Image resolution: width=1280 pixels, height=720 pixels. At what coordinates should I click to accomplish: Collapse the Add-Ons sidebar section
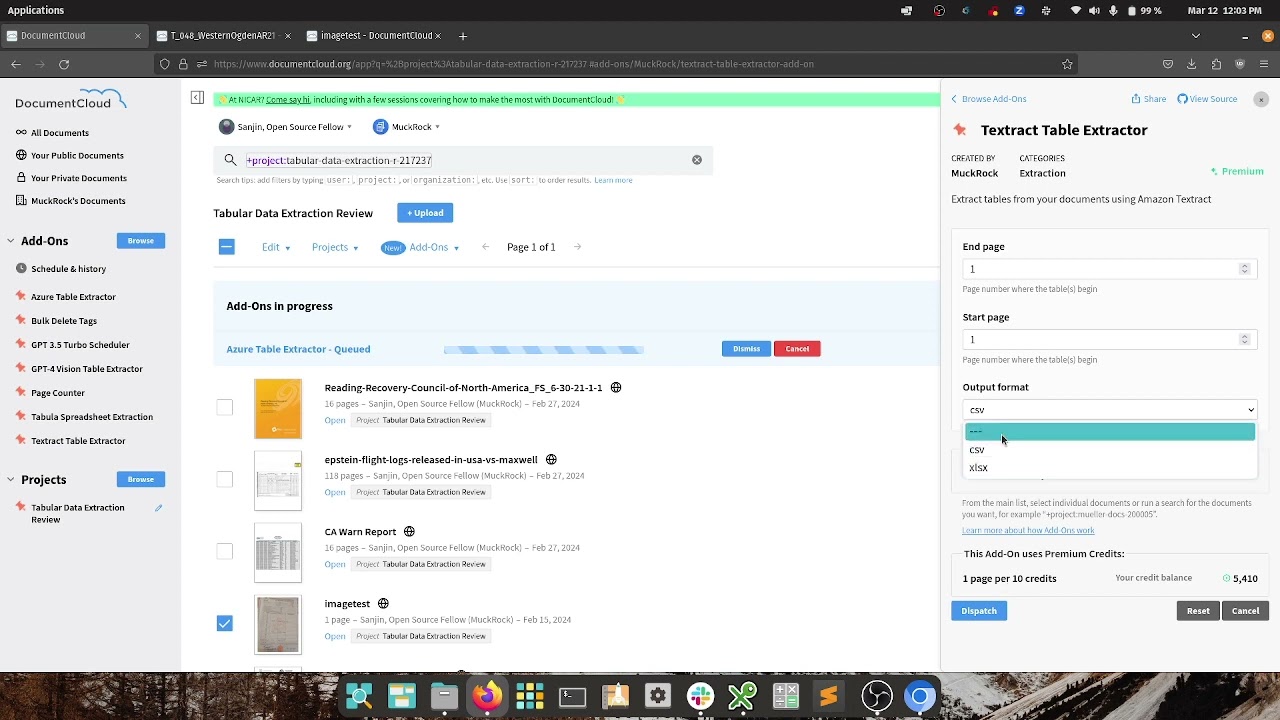(11, 241)
